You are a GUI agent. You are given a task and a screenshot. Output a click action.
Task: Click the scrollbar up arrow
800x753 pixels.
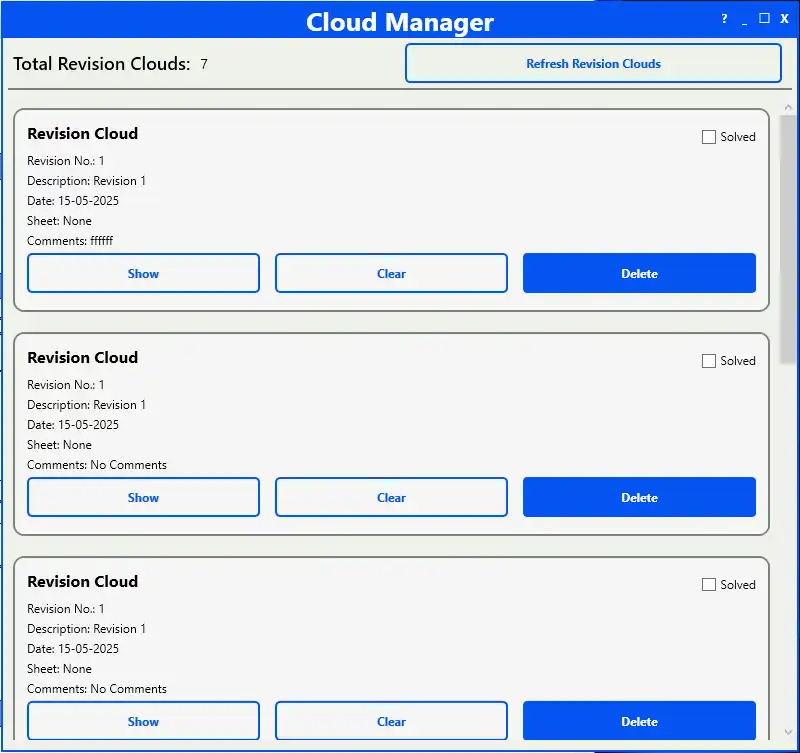coord(789,104)
